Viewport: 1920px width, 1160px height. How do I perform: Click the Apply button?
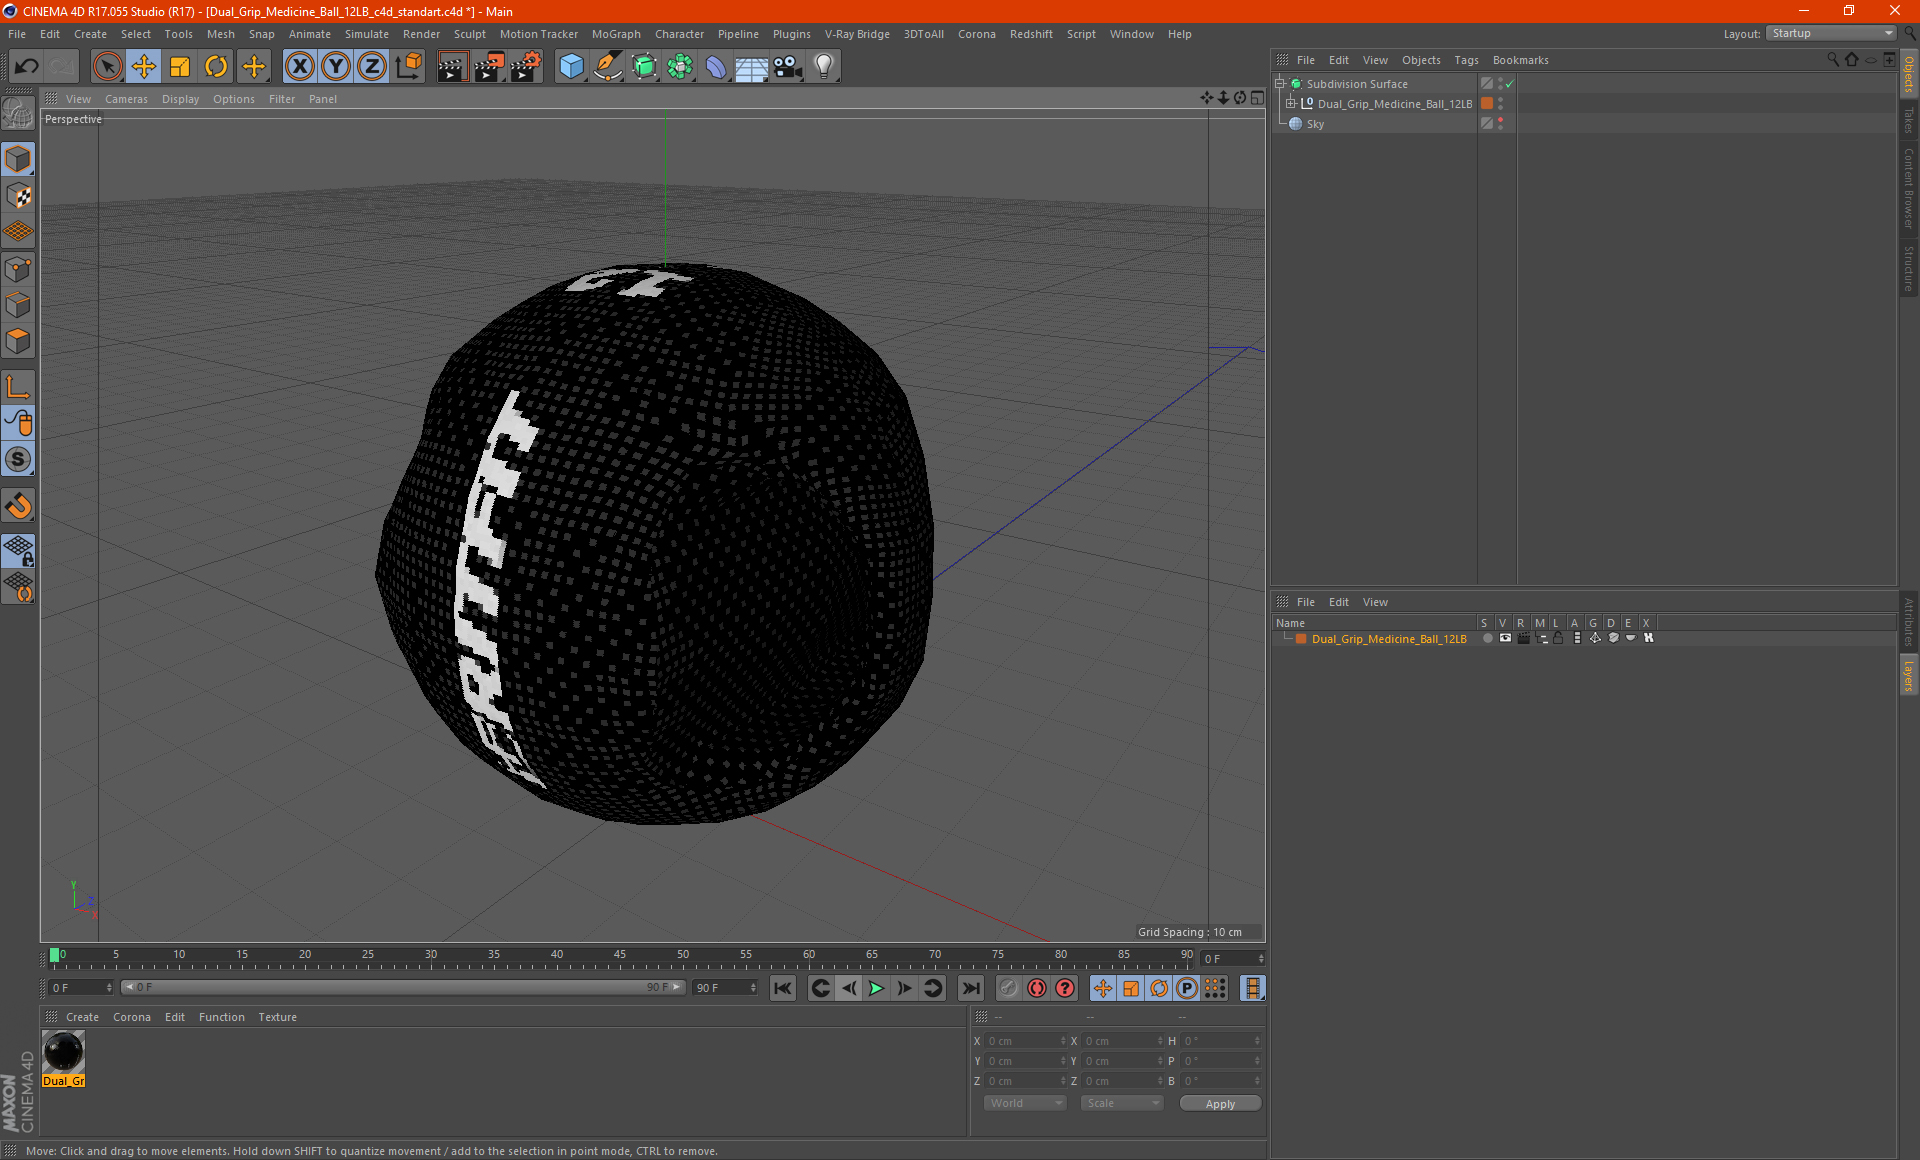pos(1220,1104)
